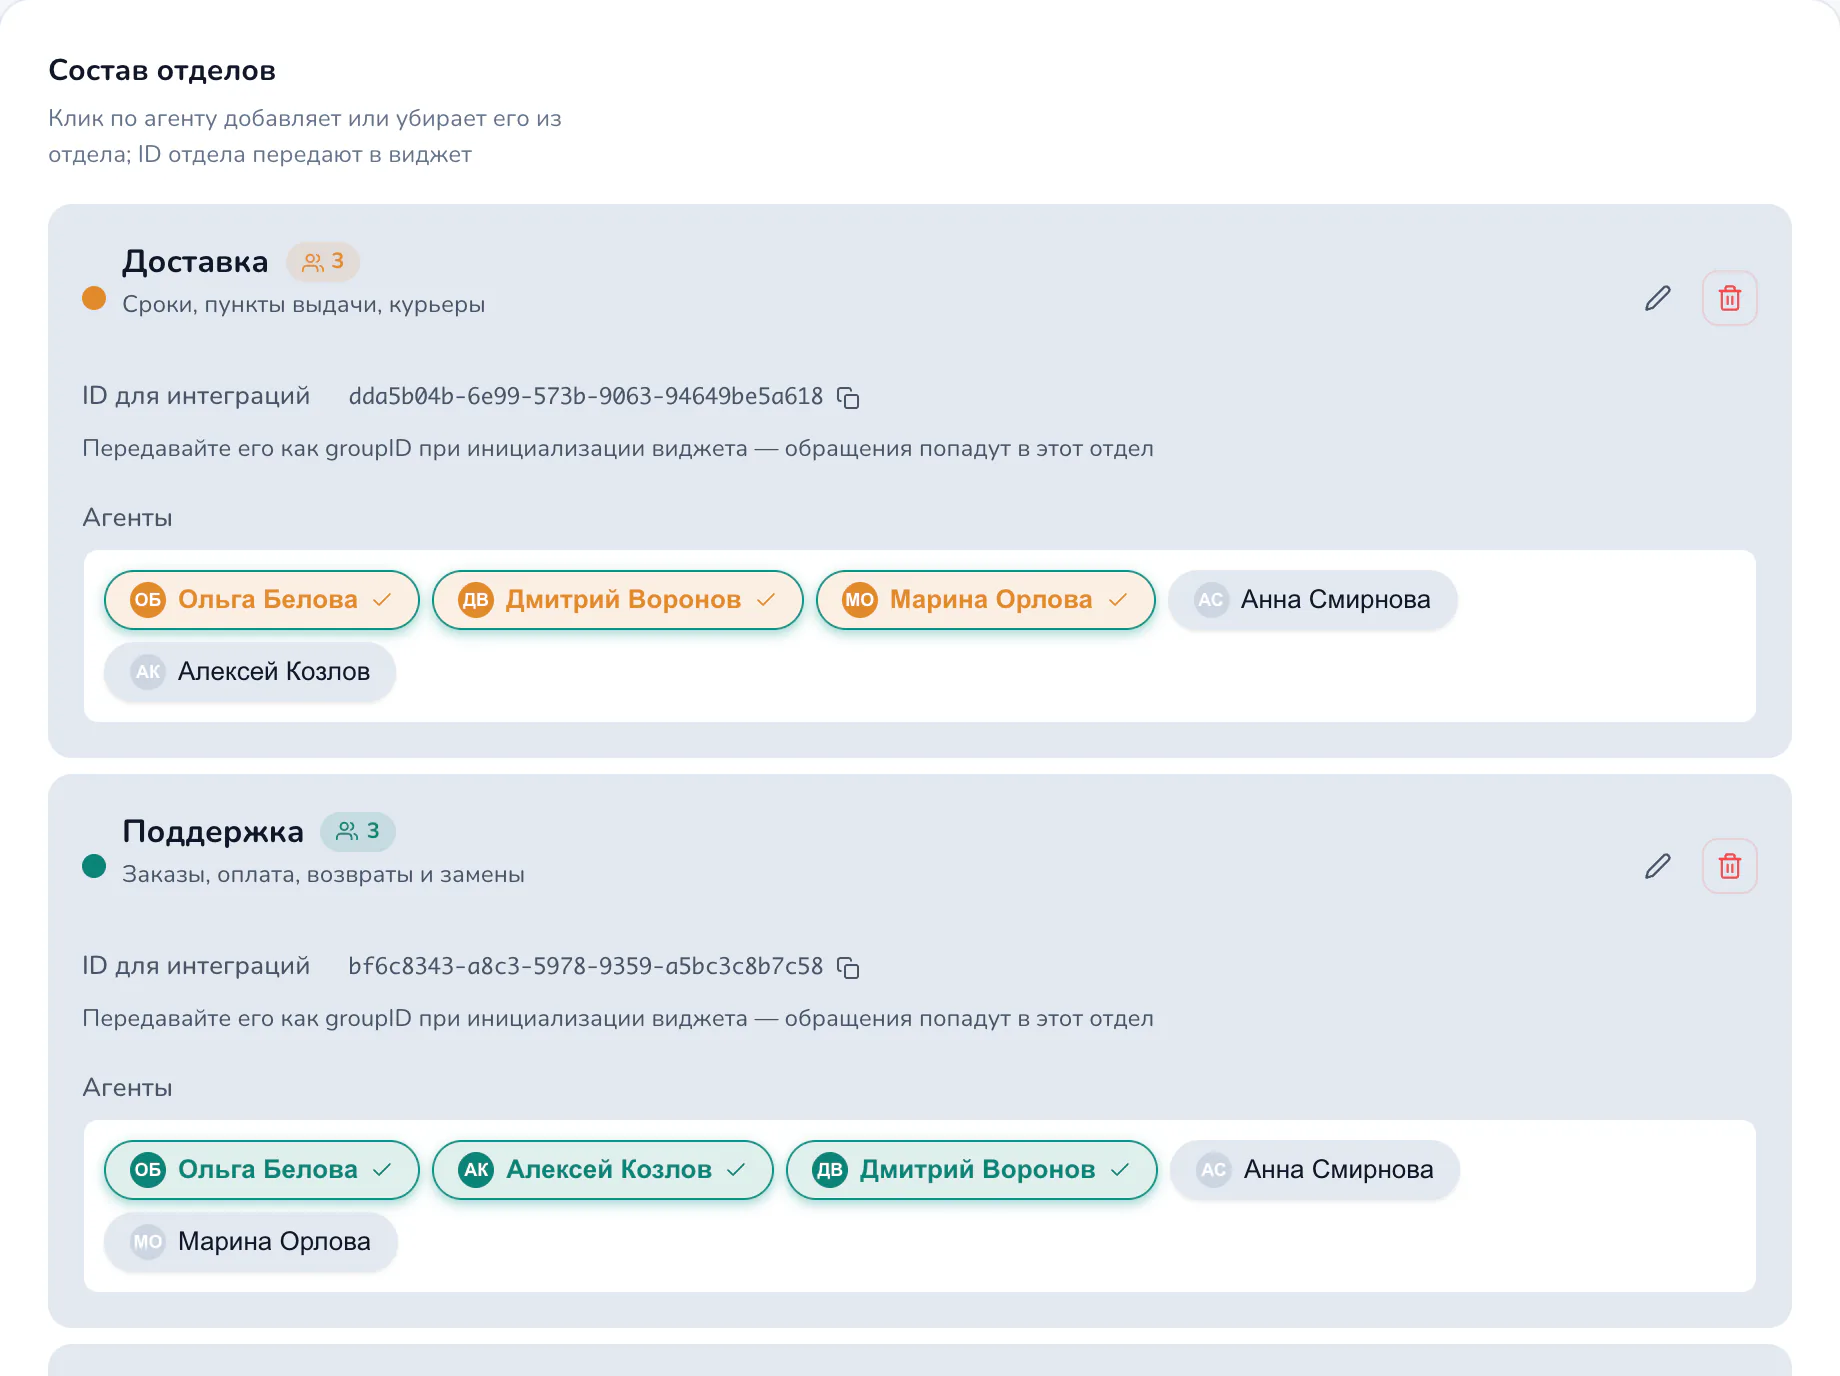1840x1376 pixels.
Task: Click 'ID для интеграций' label in Доставка
Action: 196,396
